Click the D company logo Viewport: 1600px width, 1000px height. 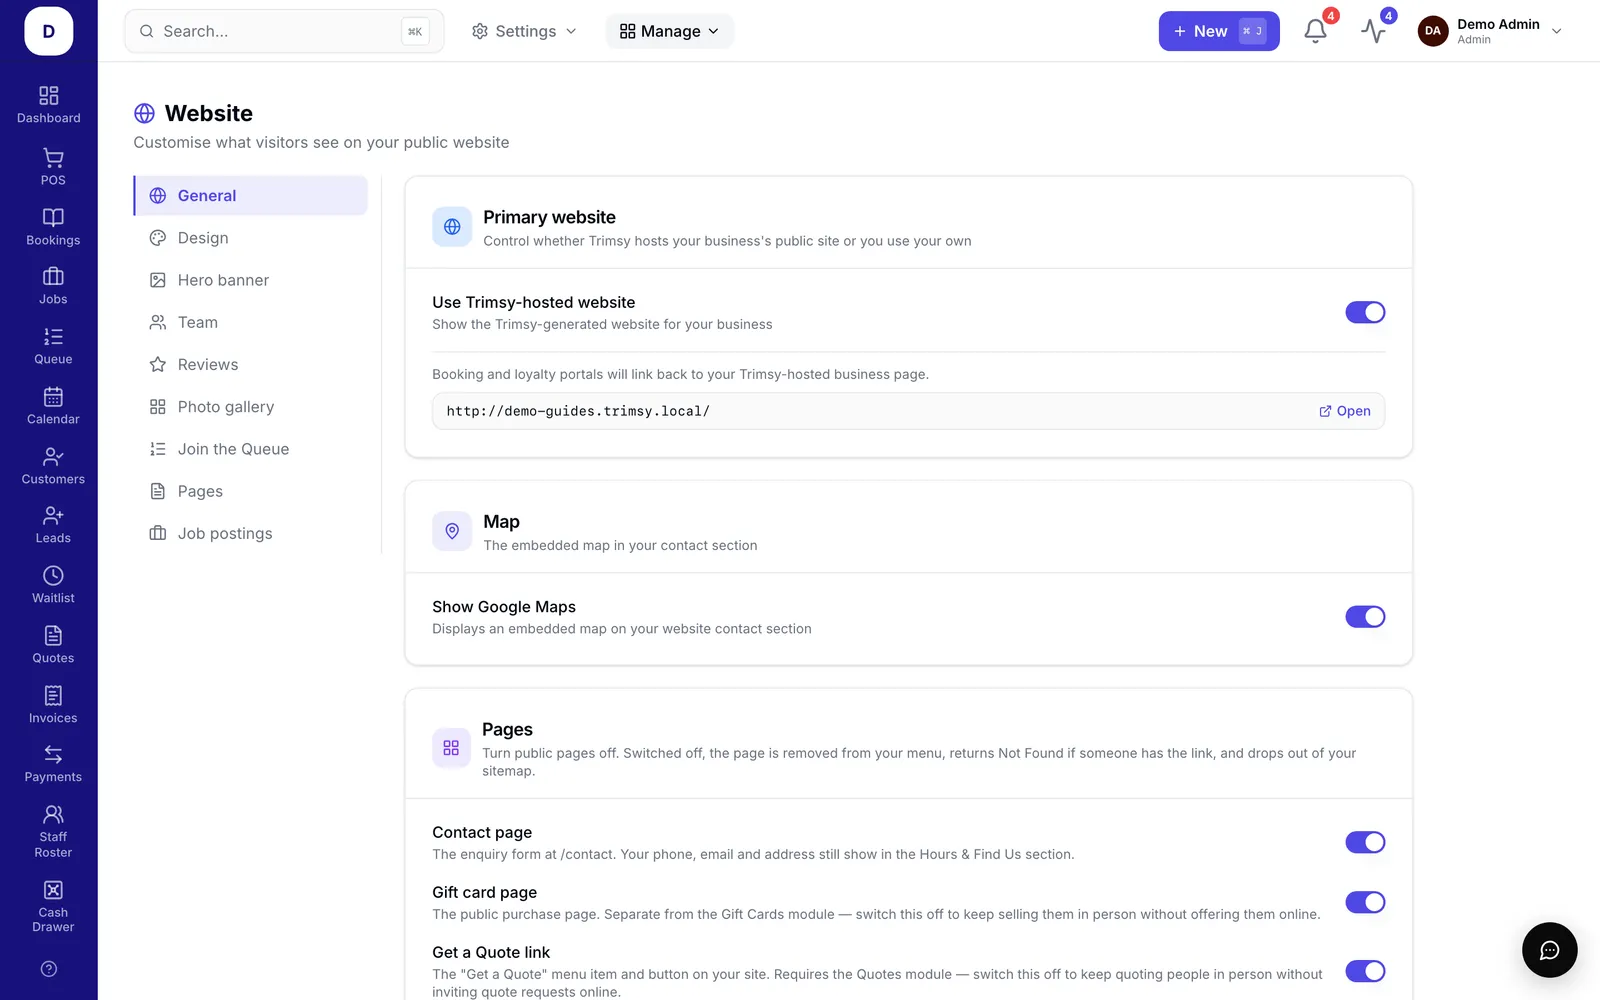click(49, 31)
